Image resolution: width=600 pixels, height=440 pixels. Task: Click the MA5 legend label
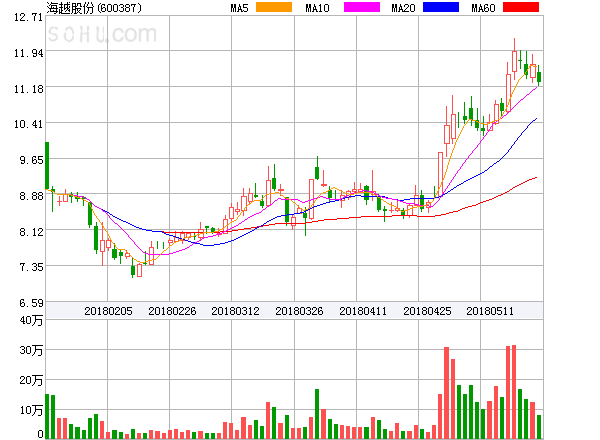(x=239, y=8)
